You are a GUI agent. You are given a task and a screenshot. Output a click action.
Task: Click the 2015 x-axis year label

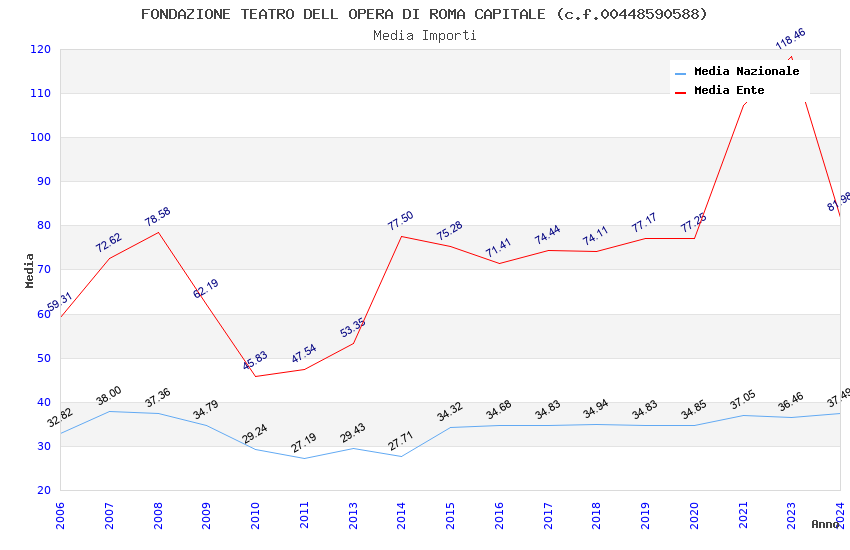coord(450,515)
